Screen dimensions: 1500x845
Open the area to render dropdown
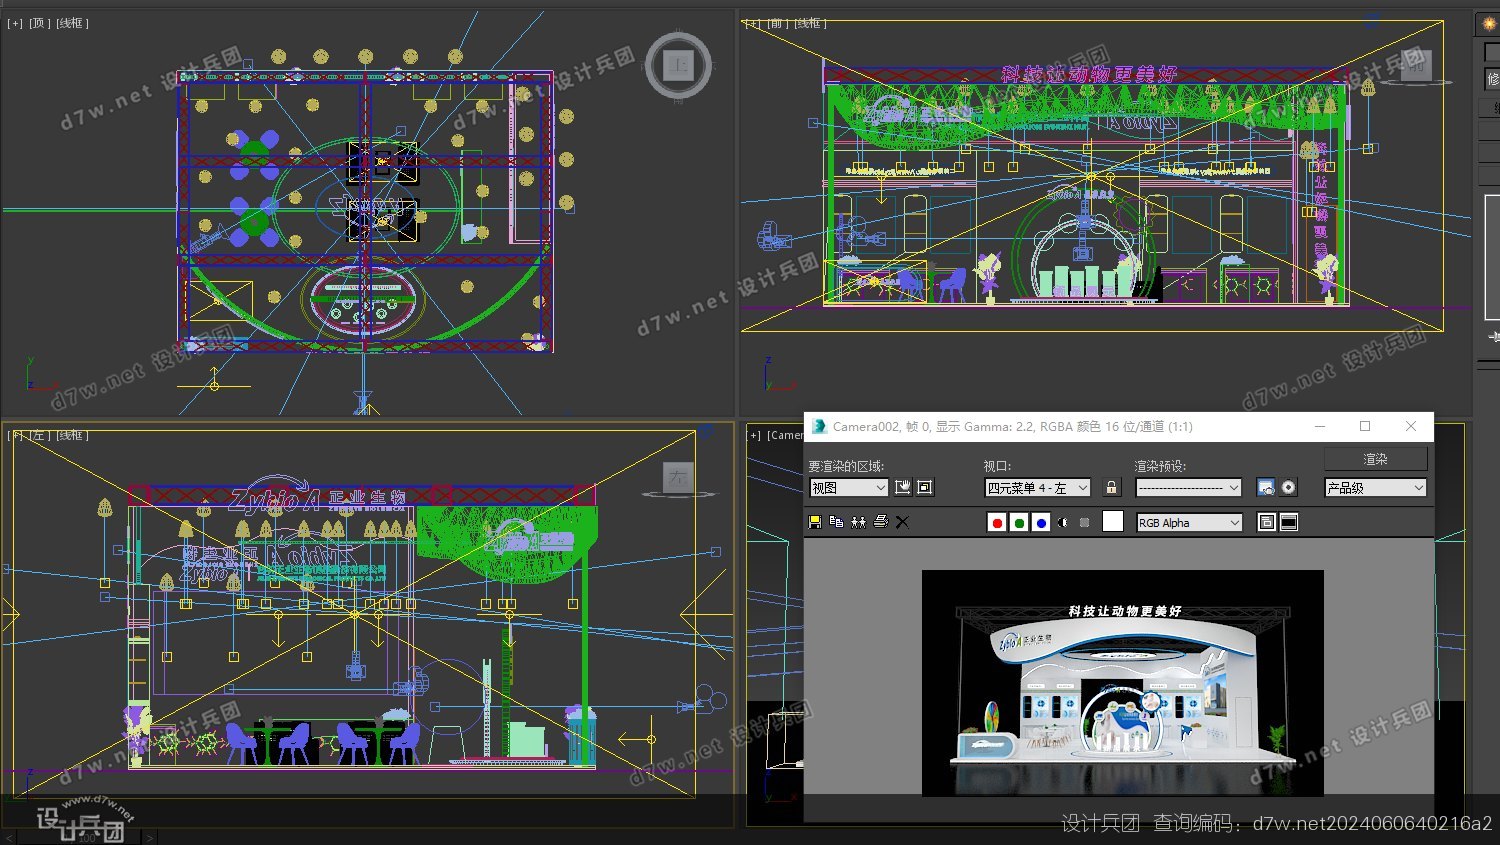coord(848,488)
